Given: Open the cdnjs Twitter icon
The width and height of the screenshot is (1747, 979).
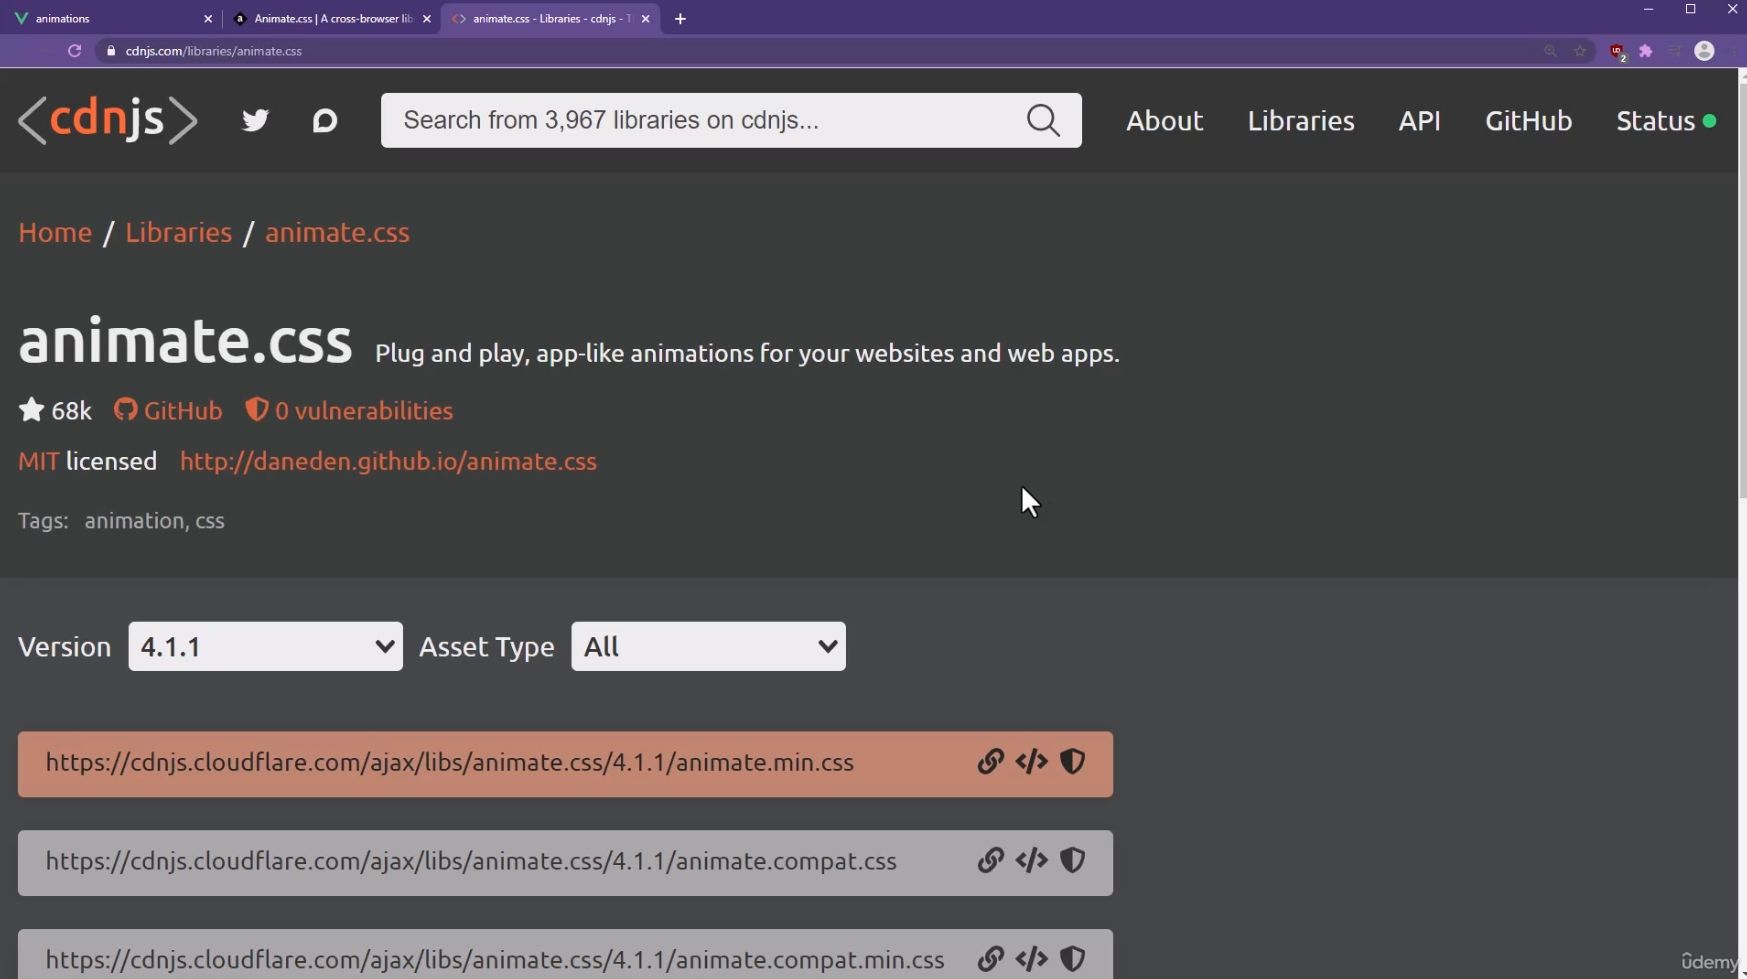Looking at the screenshot, I should (x=255, y=121).
